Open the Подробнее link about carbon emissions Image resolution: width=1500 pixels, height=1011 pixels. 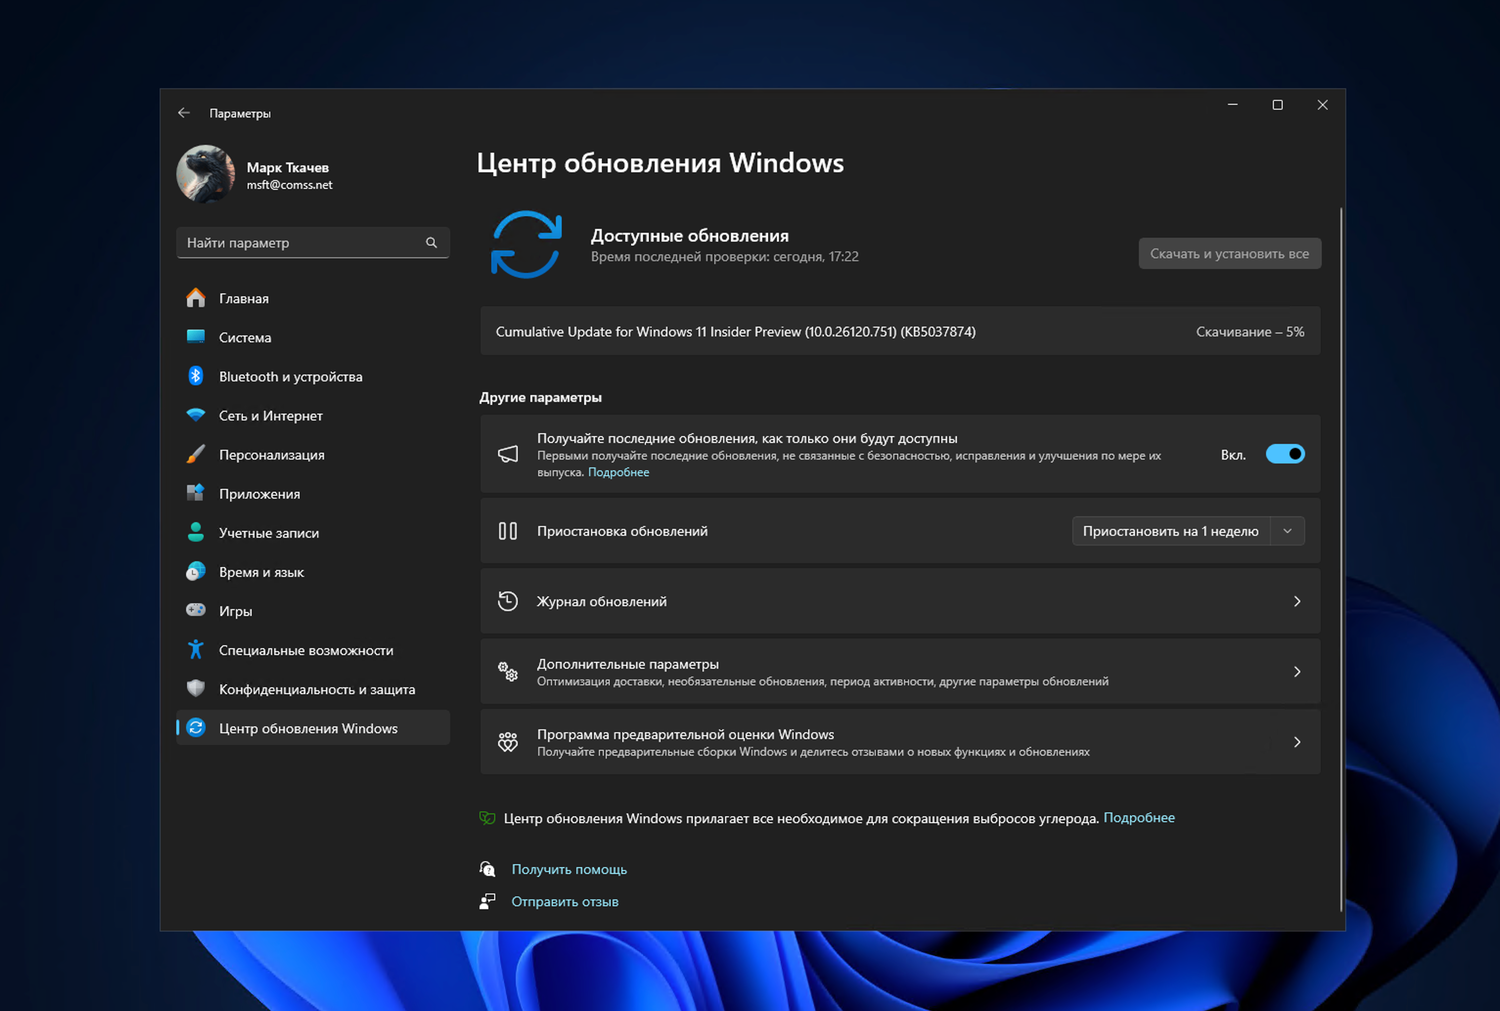point(1139,817)
